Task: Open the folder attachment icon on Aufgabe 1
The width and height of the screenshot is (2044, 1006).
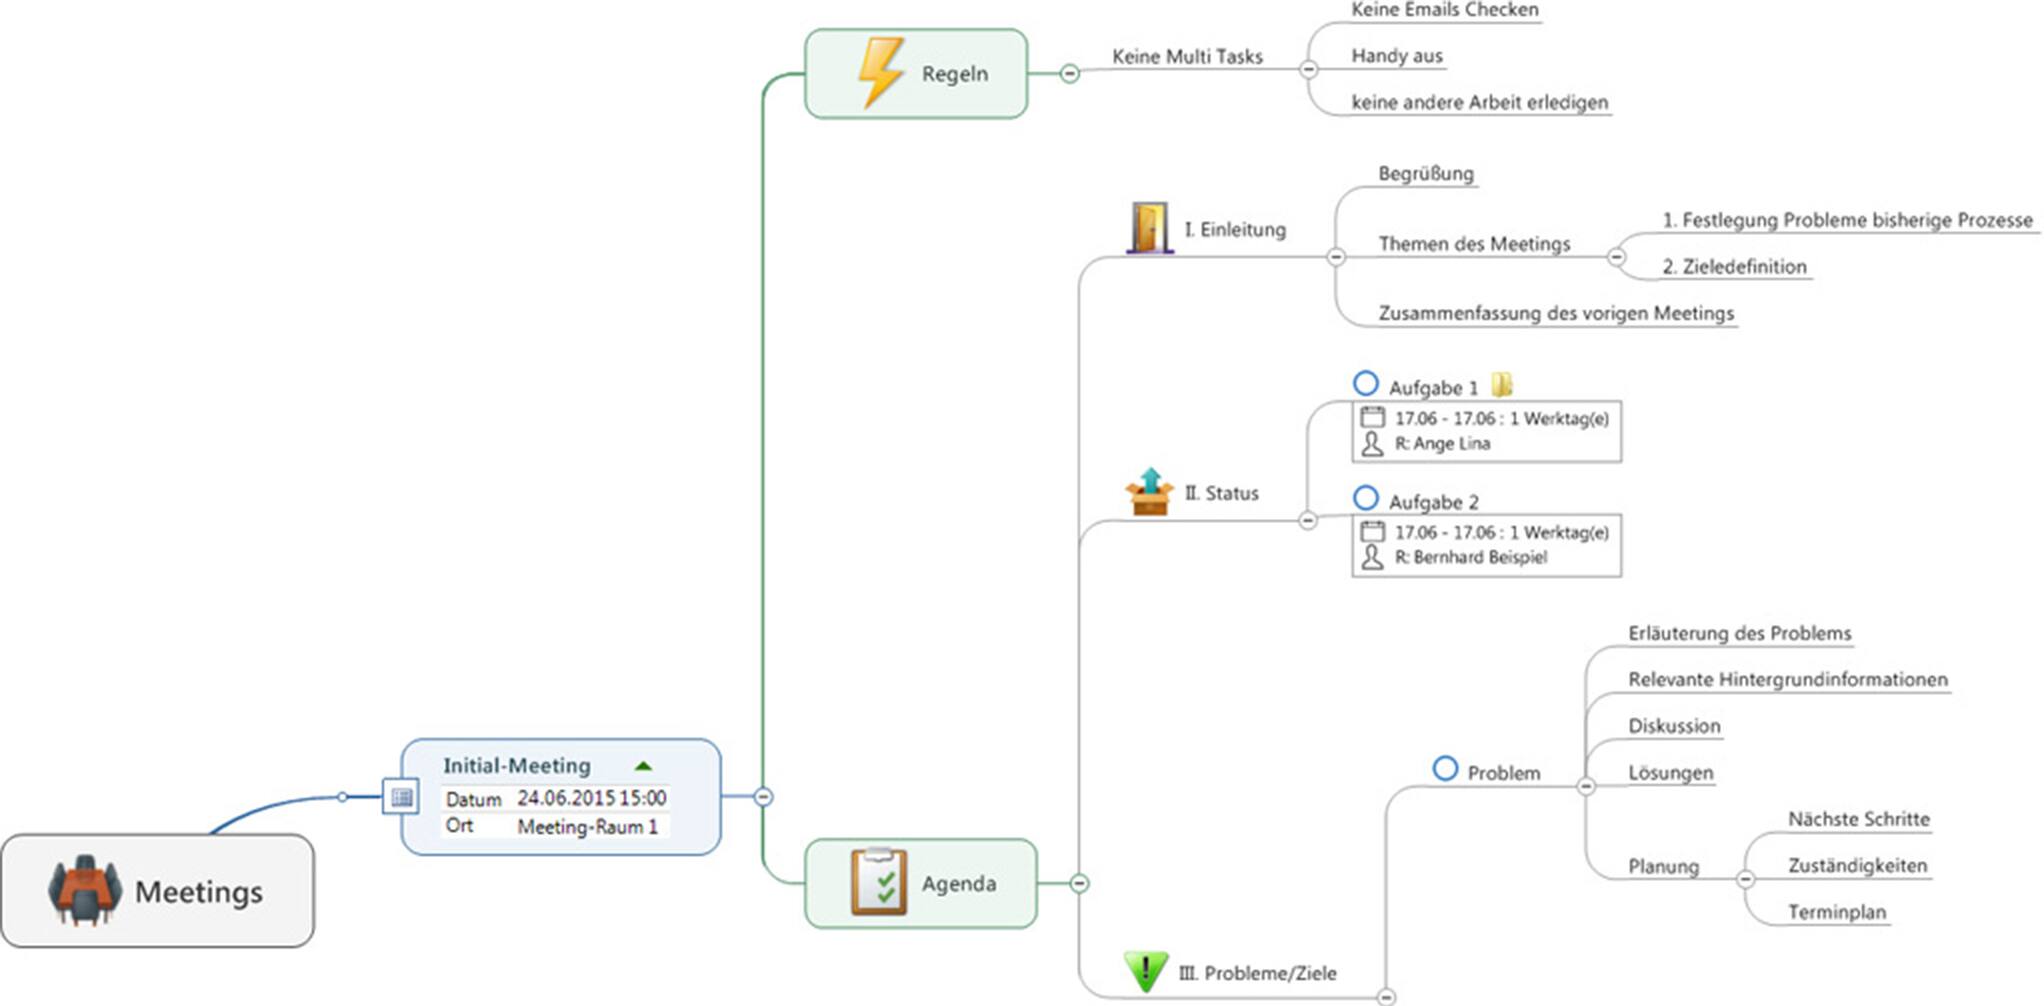Action: click(x=1501, y=385)
